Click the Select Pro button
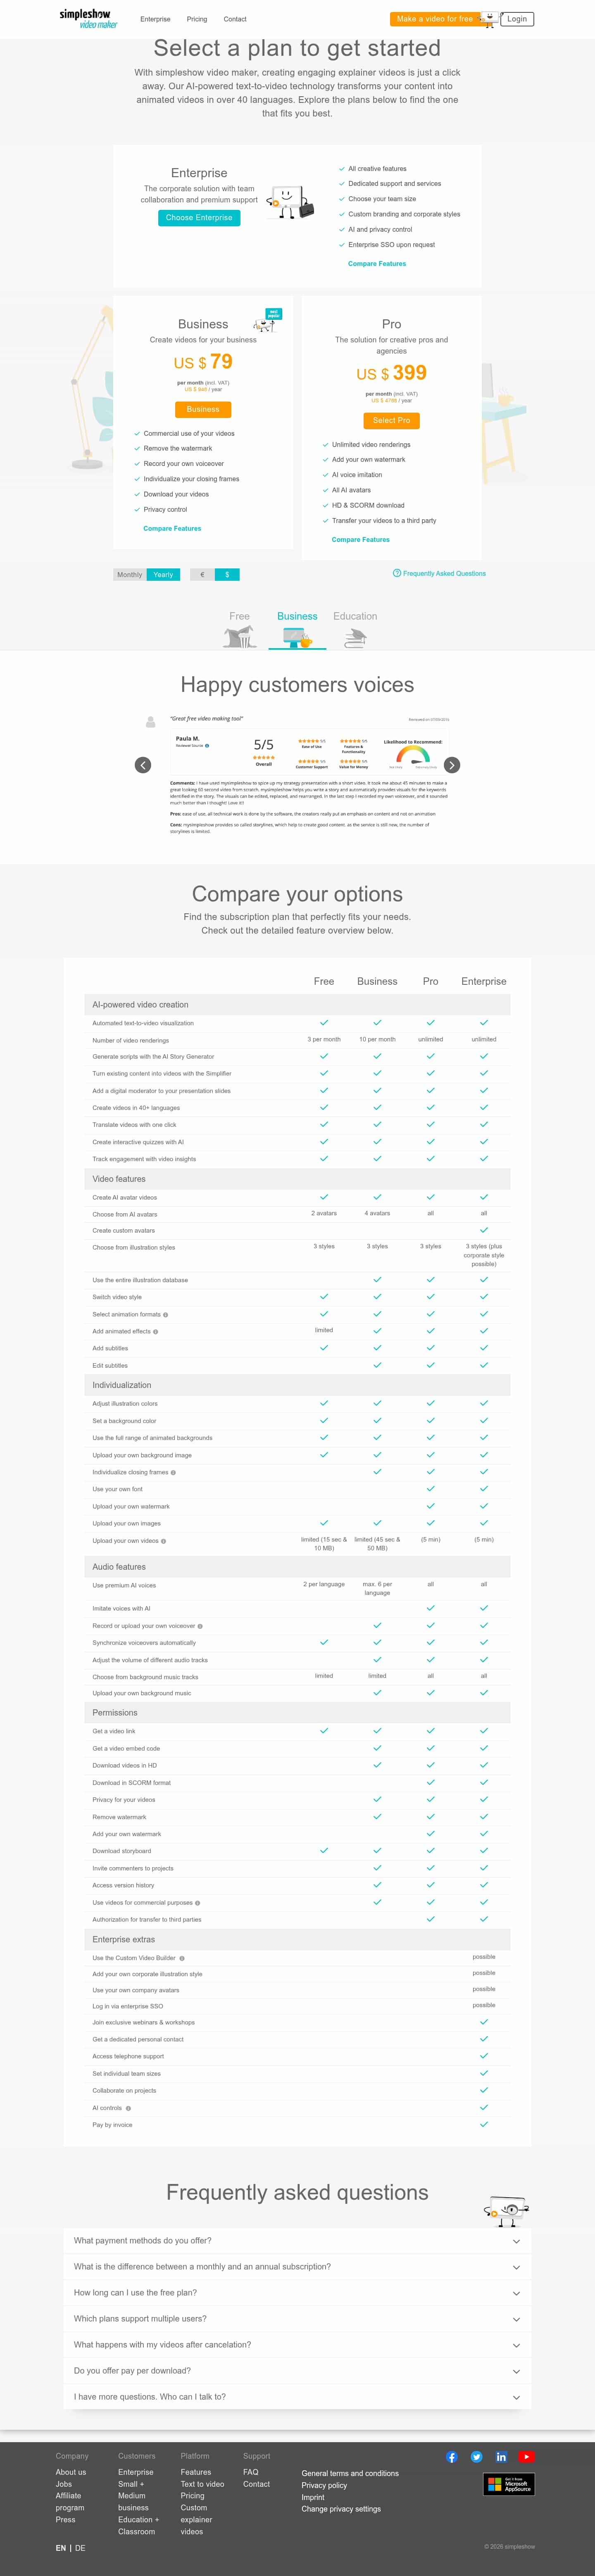 tap(391, 421)
